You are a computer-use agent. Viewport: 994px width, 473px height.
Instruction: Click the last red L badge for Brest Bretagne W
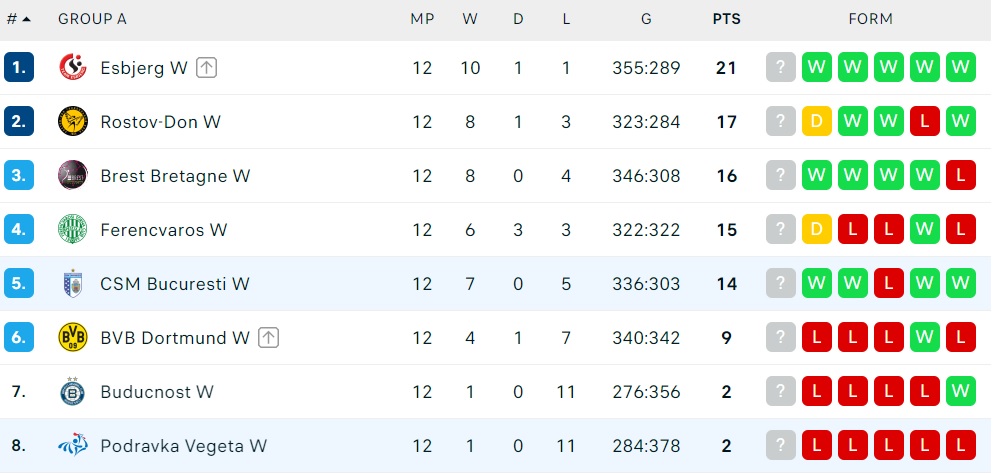click(960, 176)
